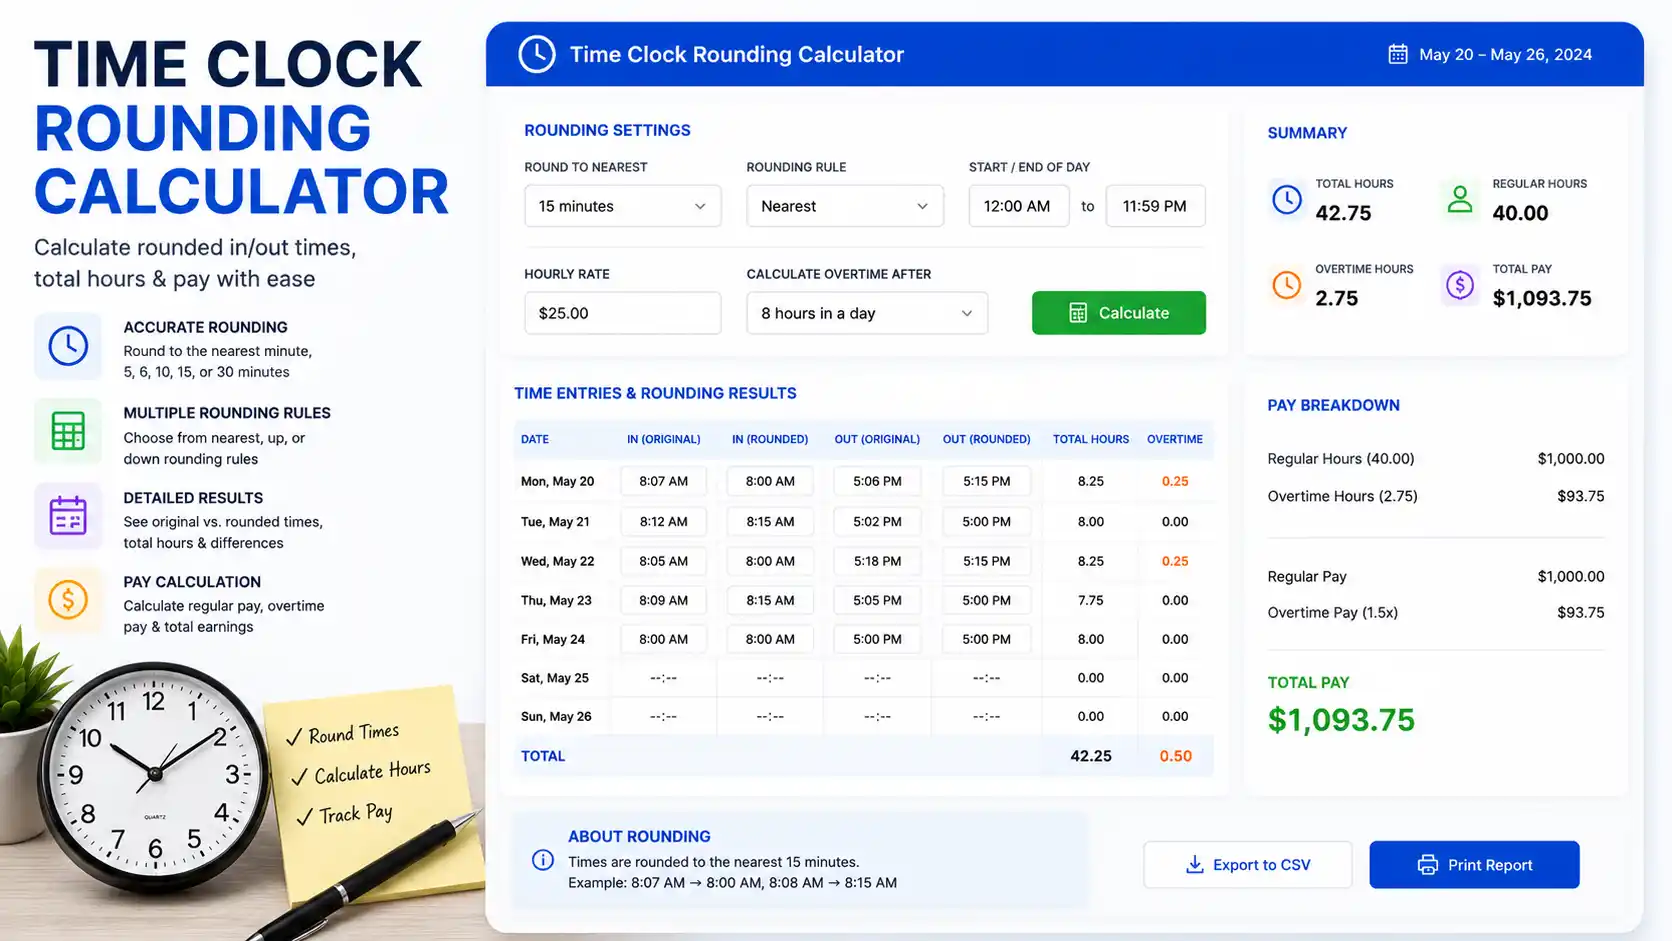Click the Mon, May 20 date label

tap(557, 481)
